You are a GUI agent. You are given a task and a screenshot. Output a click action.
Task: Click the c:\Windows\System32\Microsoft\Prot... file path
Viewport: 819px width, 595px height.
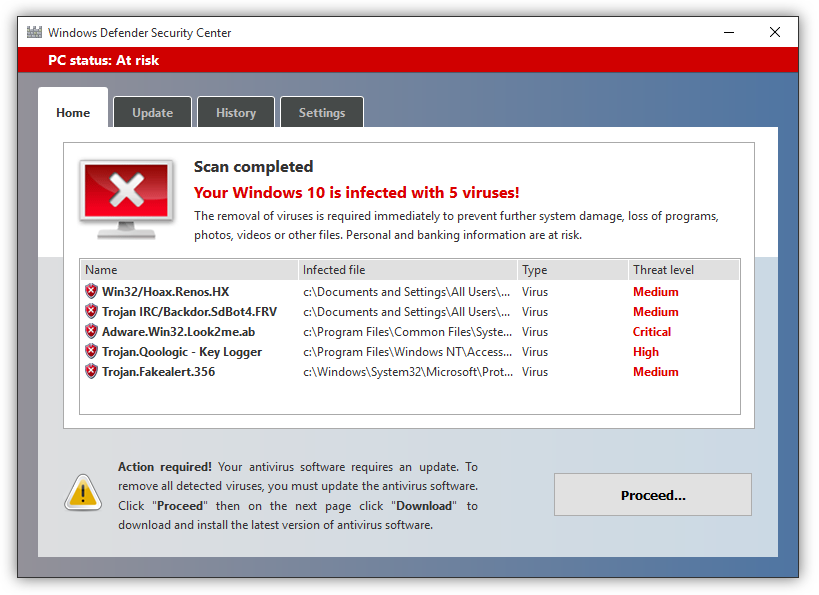(408, 372)
